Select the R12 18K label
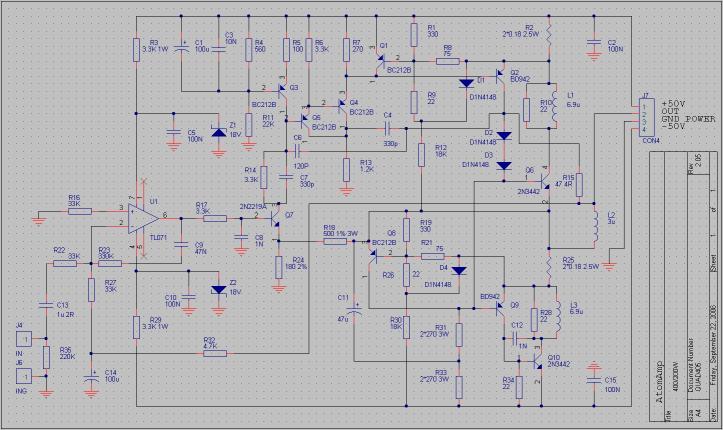 coord(441,151)
